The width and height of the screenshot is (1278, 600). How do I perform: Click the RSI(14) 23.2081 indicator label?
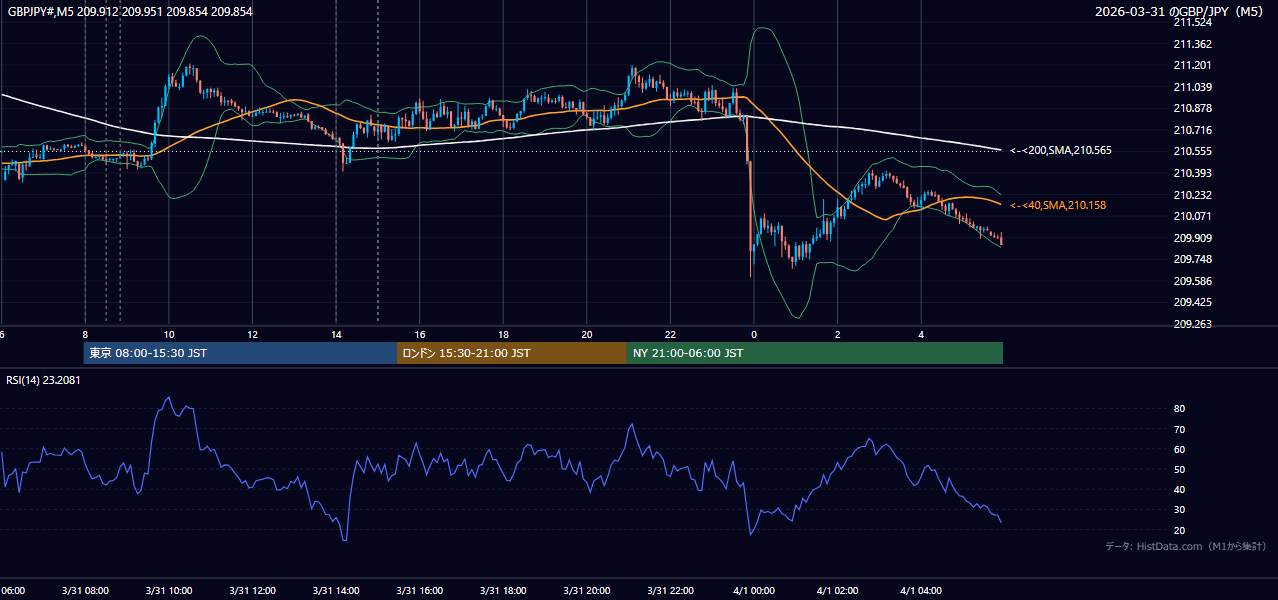[43, 380]
